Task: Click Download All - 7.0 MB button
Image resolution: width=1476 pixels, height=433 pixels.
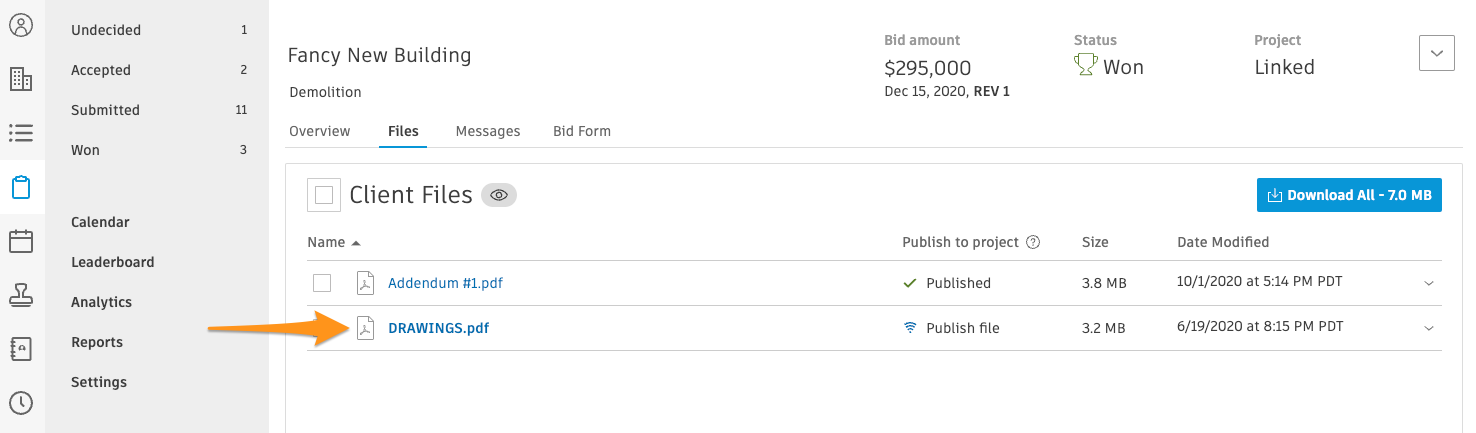Action: point(1349,195)
